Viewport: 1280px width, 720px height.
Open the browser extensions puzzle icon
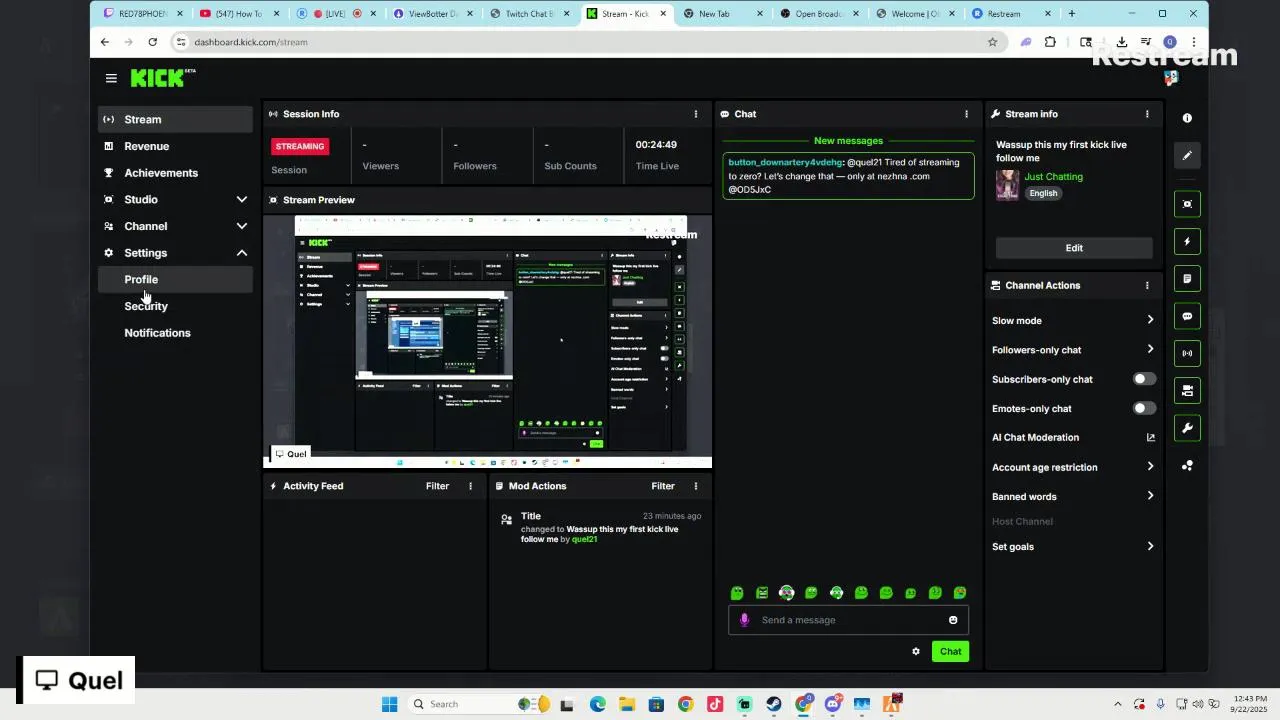[x=1050, y=42]
